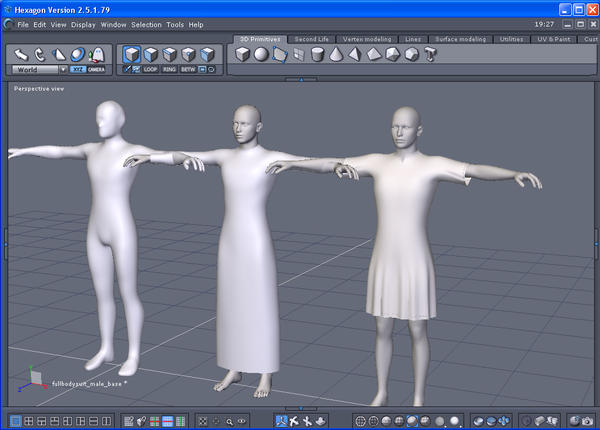Click the BETW selection button
The image size is (600, 430).
(x=188, y=70)
